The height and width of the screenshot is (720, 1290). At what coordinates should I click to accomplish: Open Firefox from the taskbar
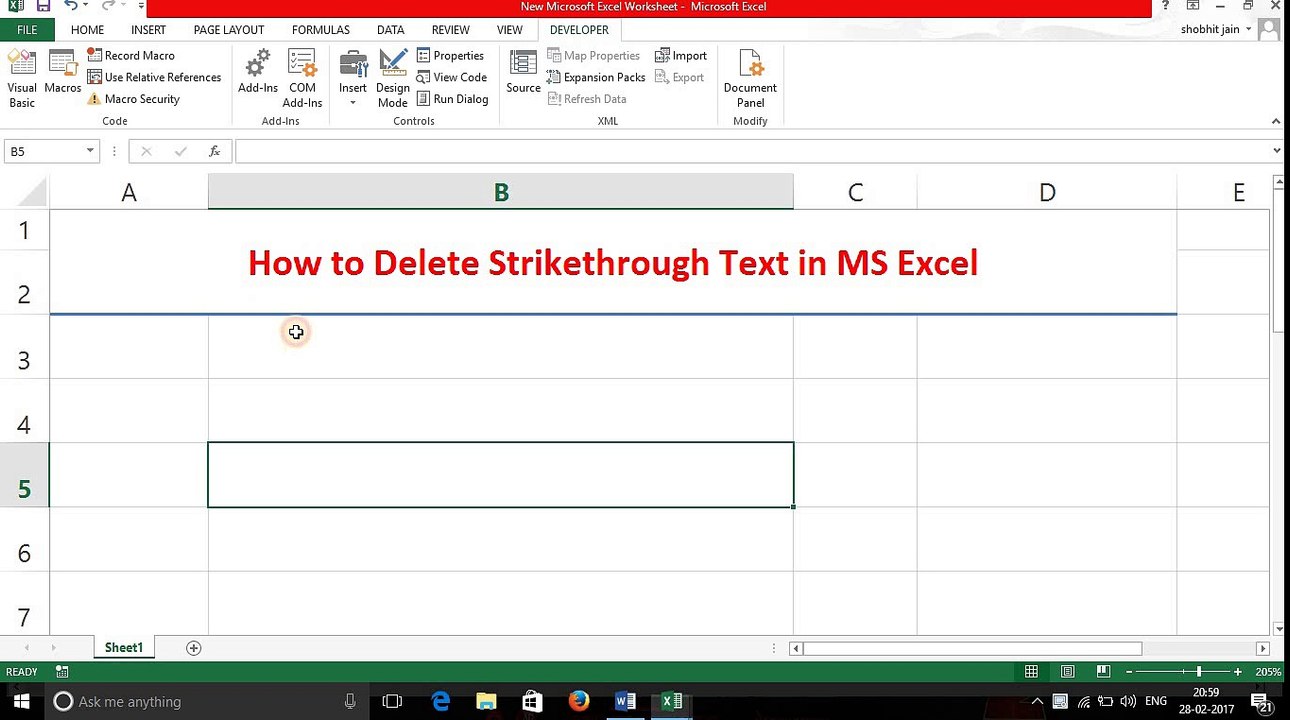click(x=579, y=701)
